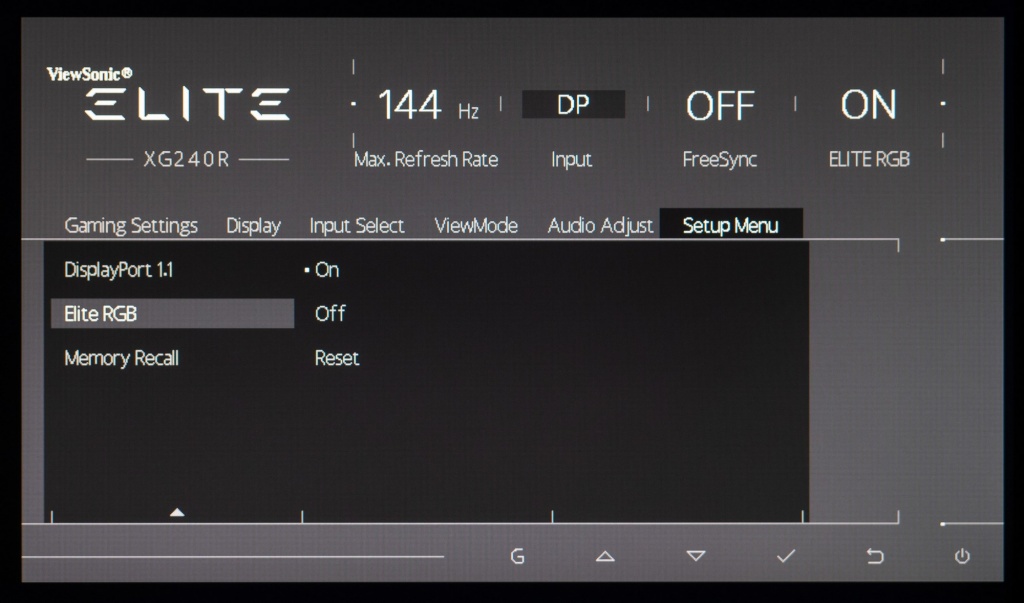Screen dimensions: 1024x603
Task: Click the small up triangle below the settings list
Action: coord(177,512)
